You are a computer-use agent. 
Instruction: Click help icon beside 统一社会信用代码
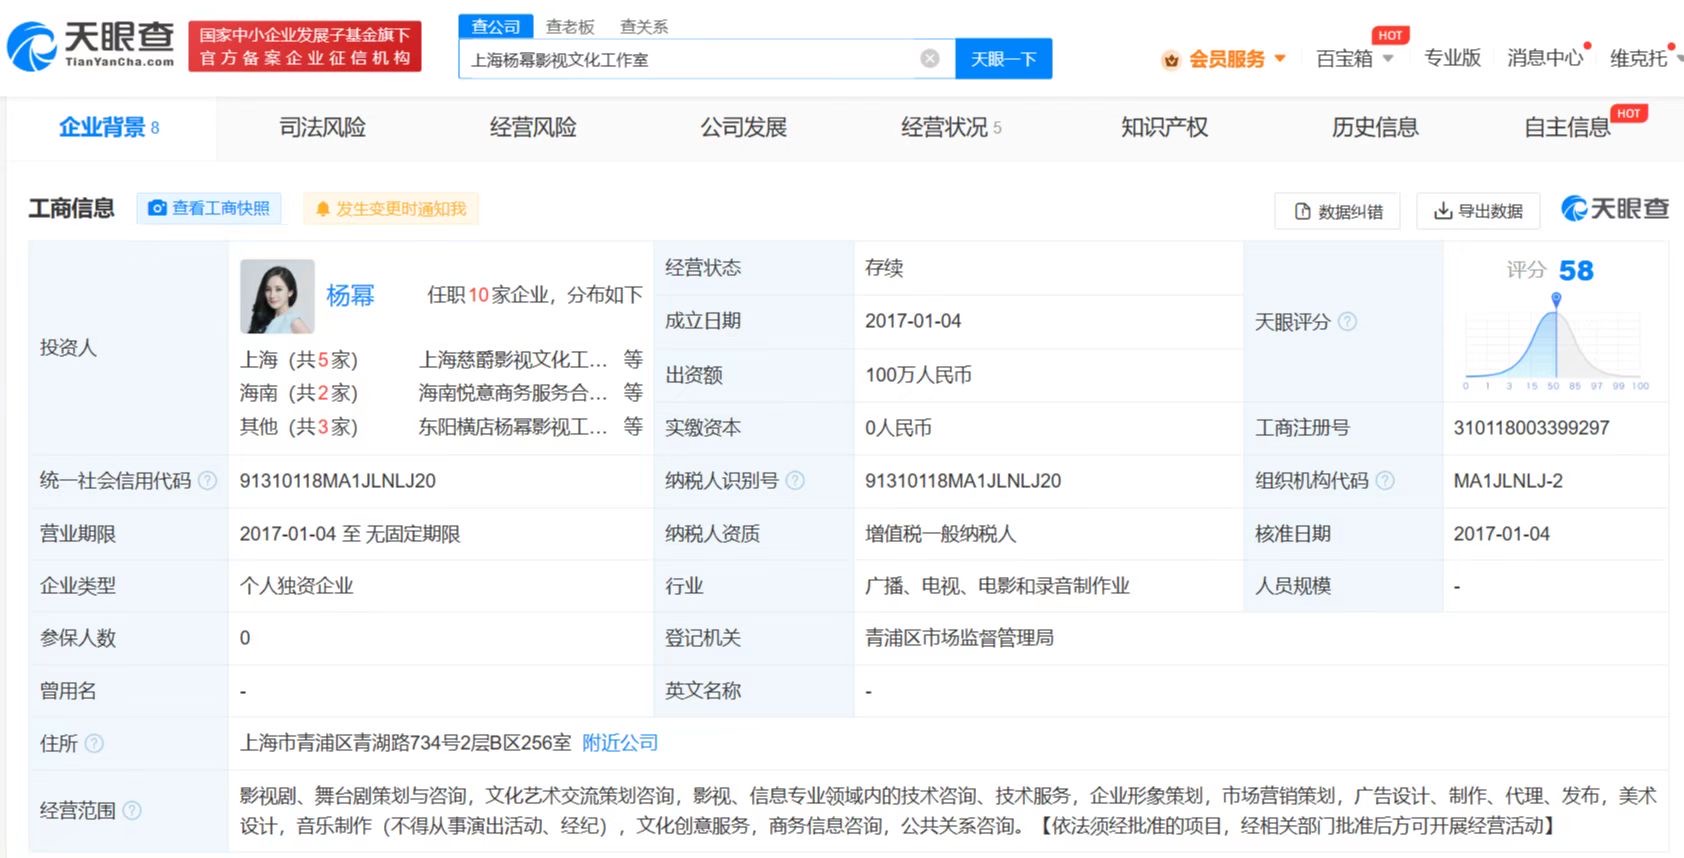tap(207, 481)
